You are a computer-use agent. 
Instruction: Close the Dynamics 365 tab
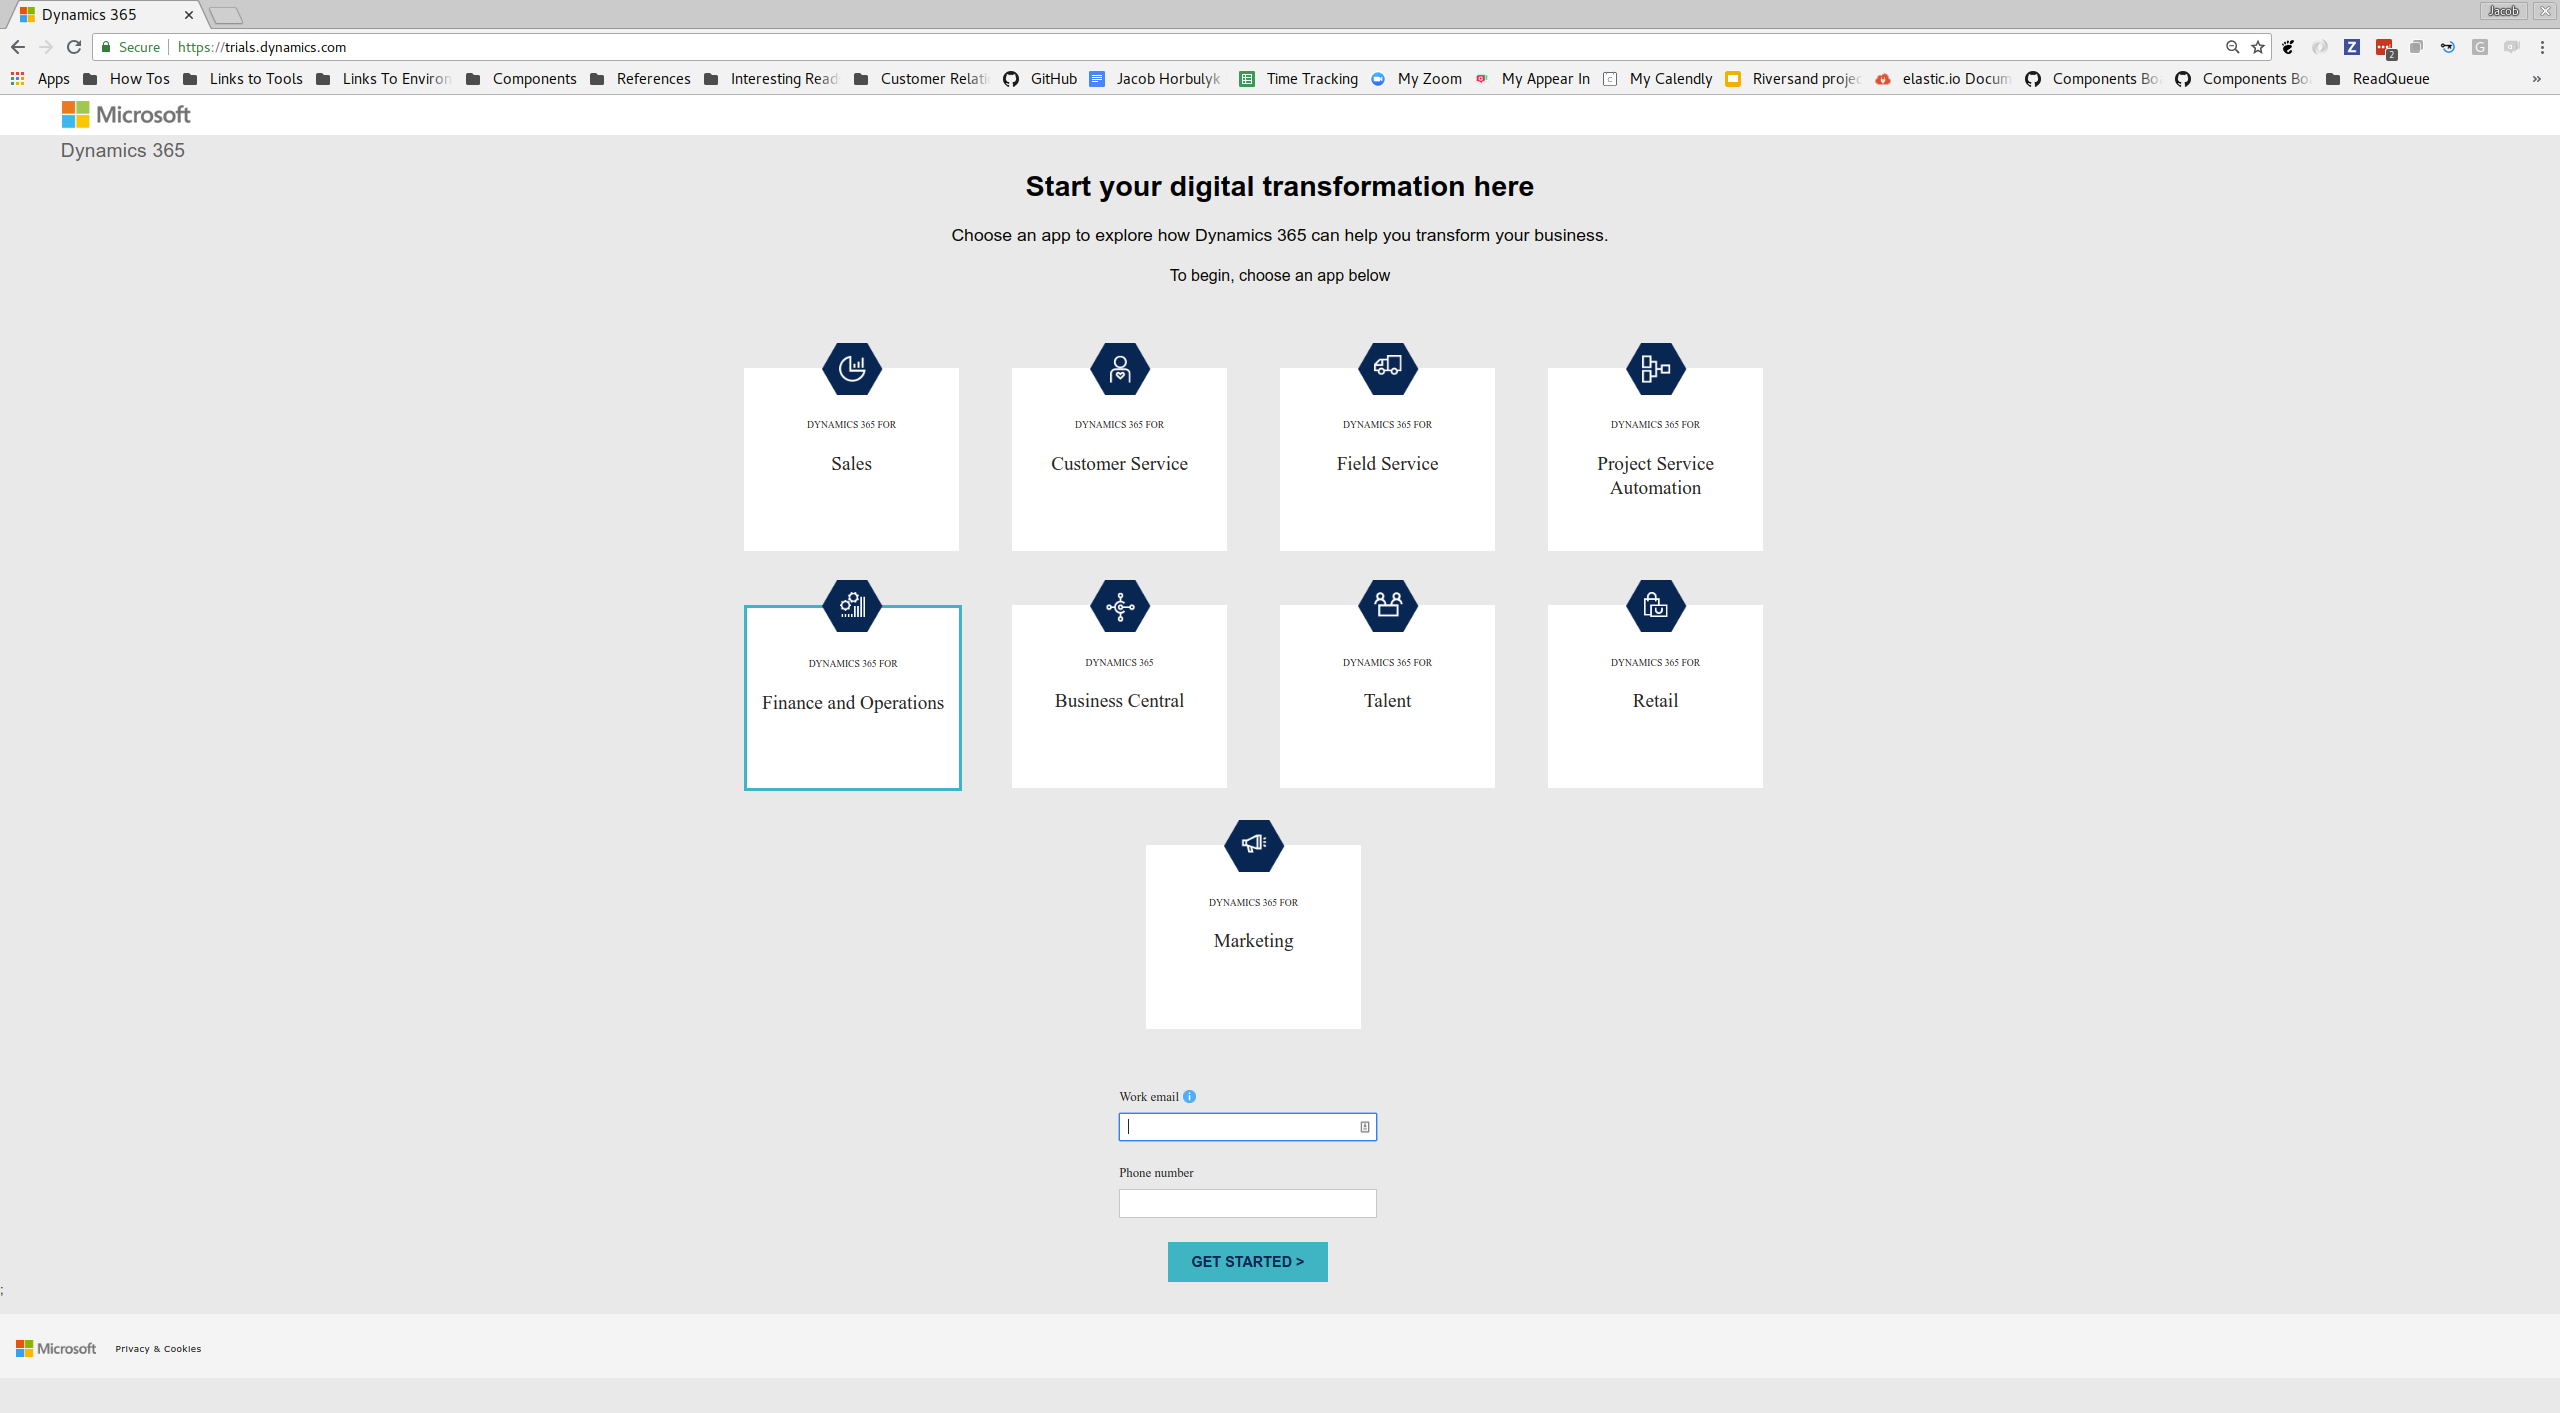pyautogui.click(x=189, y=15)
